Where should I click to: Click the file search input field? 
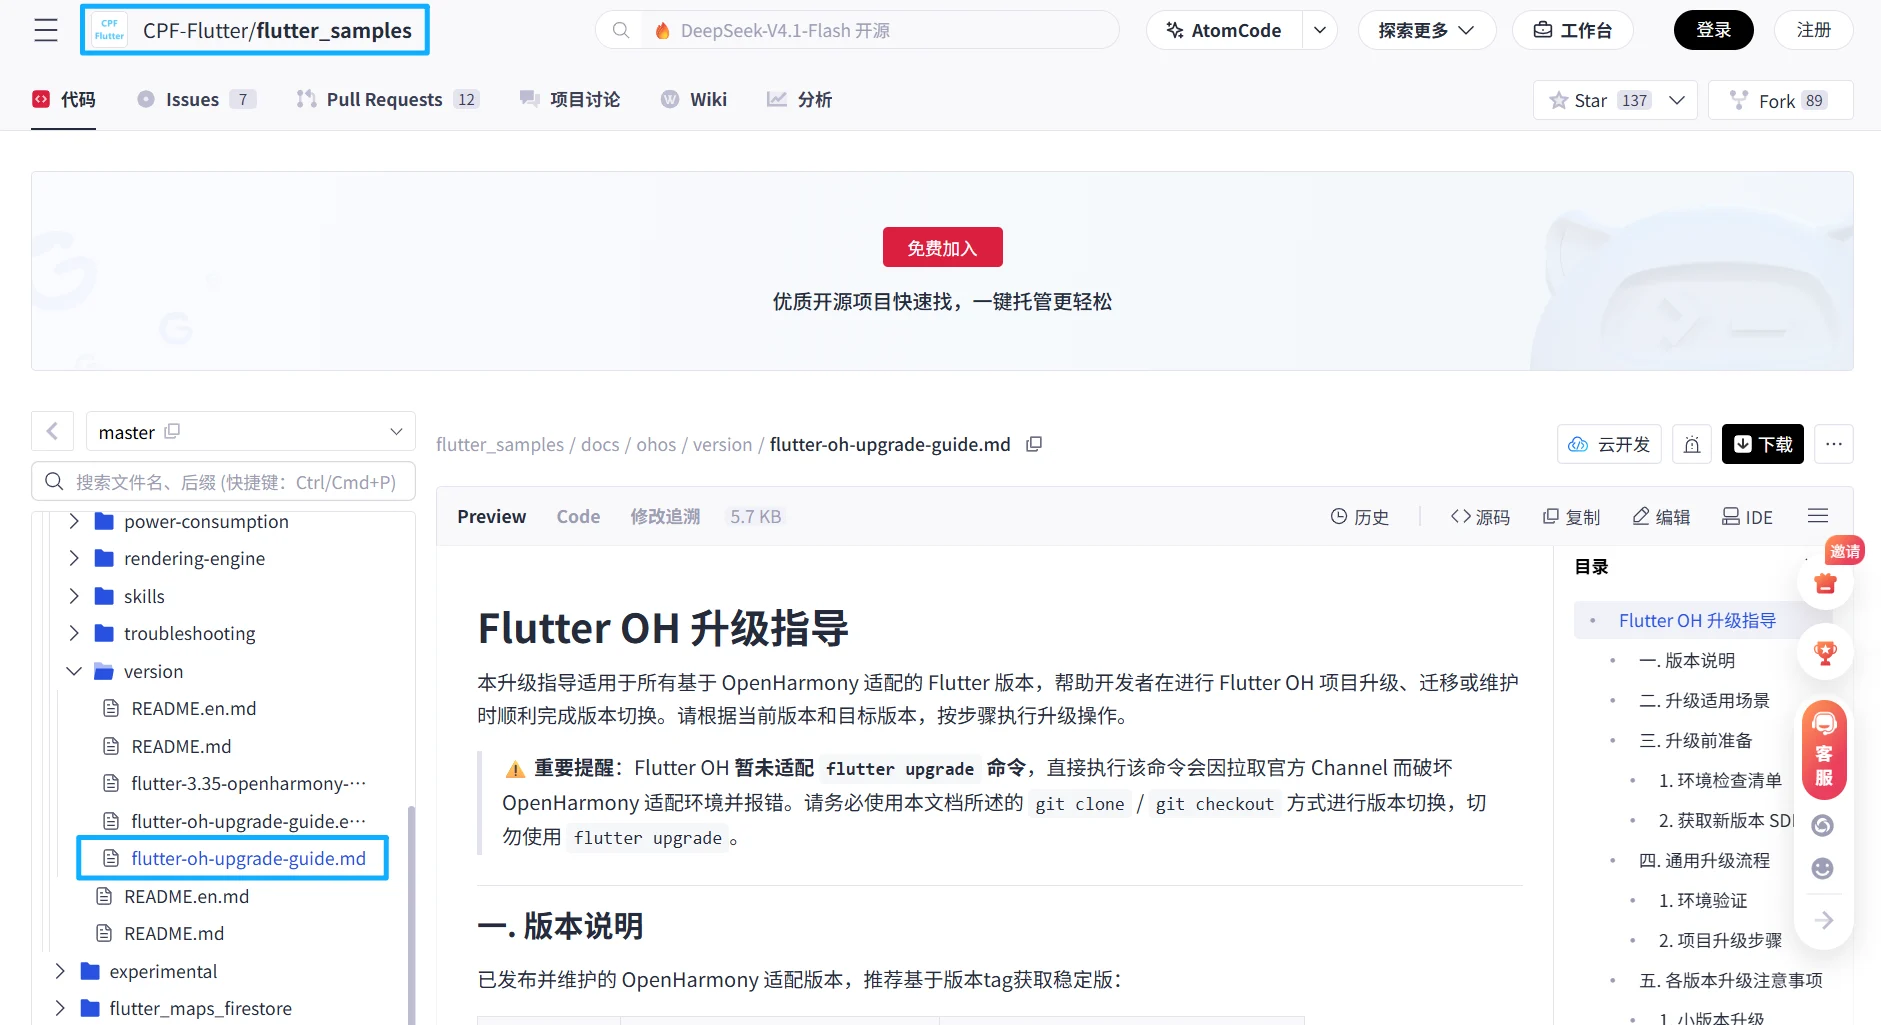tap(223, 481)
